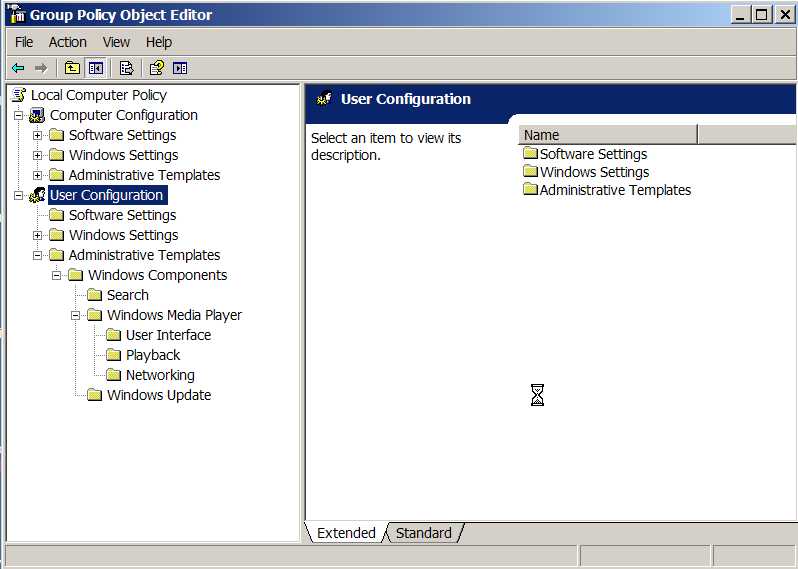
Task: Collapse the Windows Components node
Action: [x=56, y=275]
